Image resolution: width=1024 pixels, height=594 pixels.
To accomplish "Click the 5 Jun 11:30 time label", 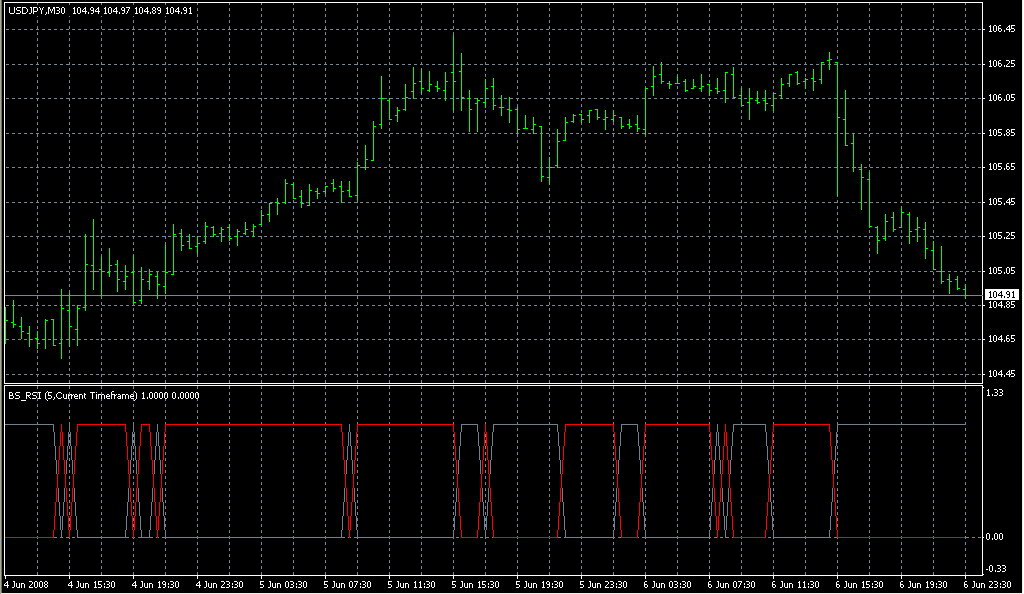I will tap(411, 585).
